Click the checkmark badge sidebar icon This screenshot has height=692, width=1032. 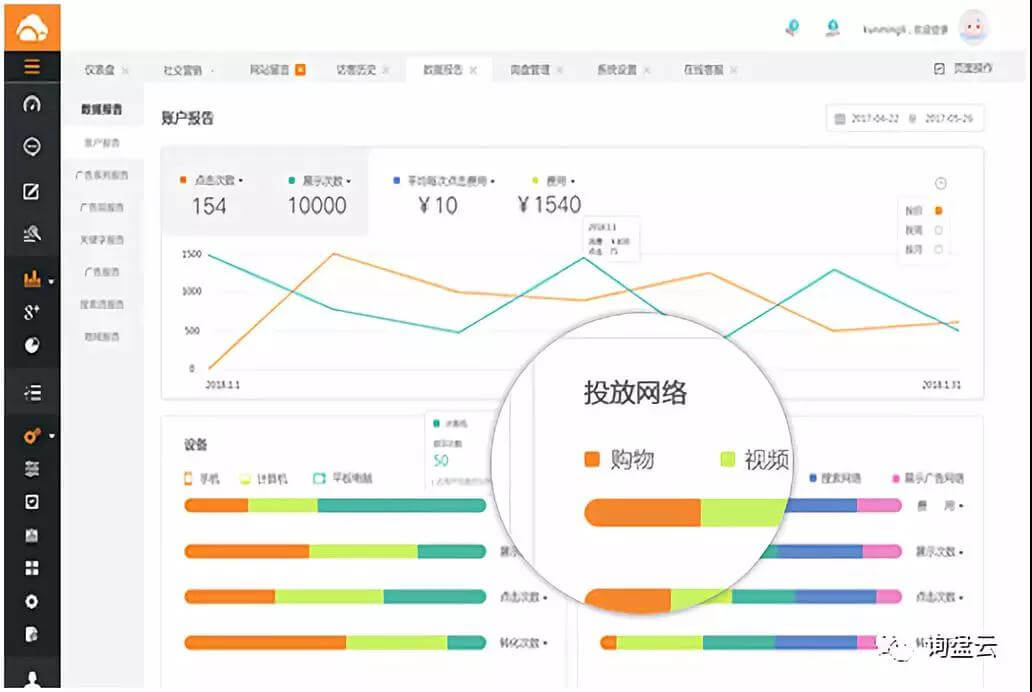(x=32, y=502)
